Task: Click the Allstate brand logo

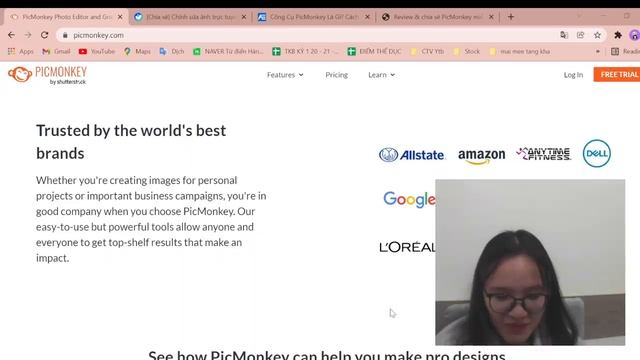Action: 412,155
